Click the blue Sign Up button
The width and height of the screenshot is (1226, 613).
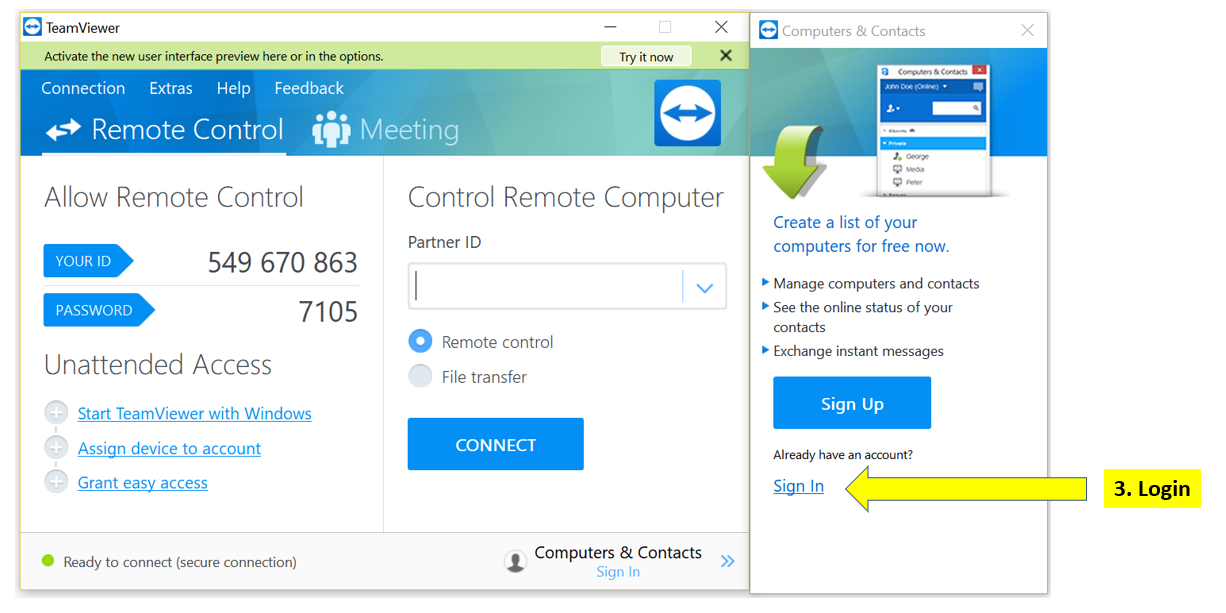pyautogui.click(x=851, y=403)
